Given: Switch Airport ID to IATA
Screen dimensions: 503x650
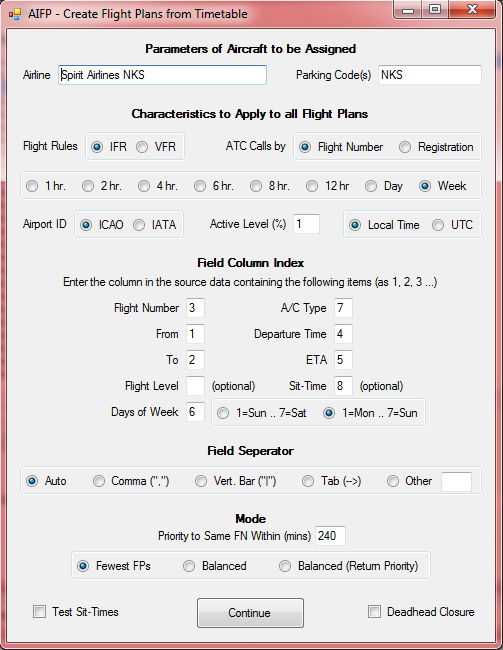Looking at the screenshot, I should pyautogui.click(x=139, y=225).
